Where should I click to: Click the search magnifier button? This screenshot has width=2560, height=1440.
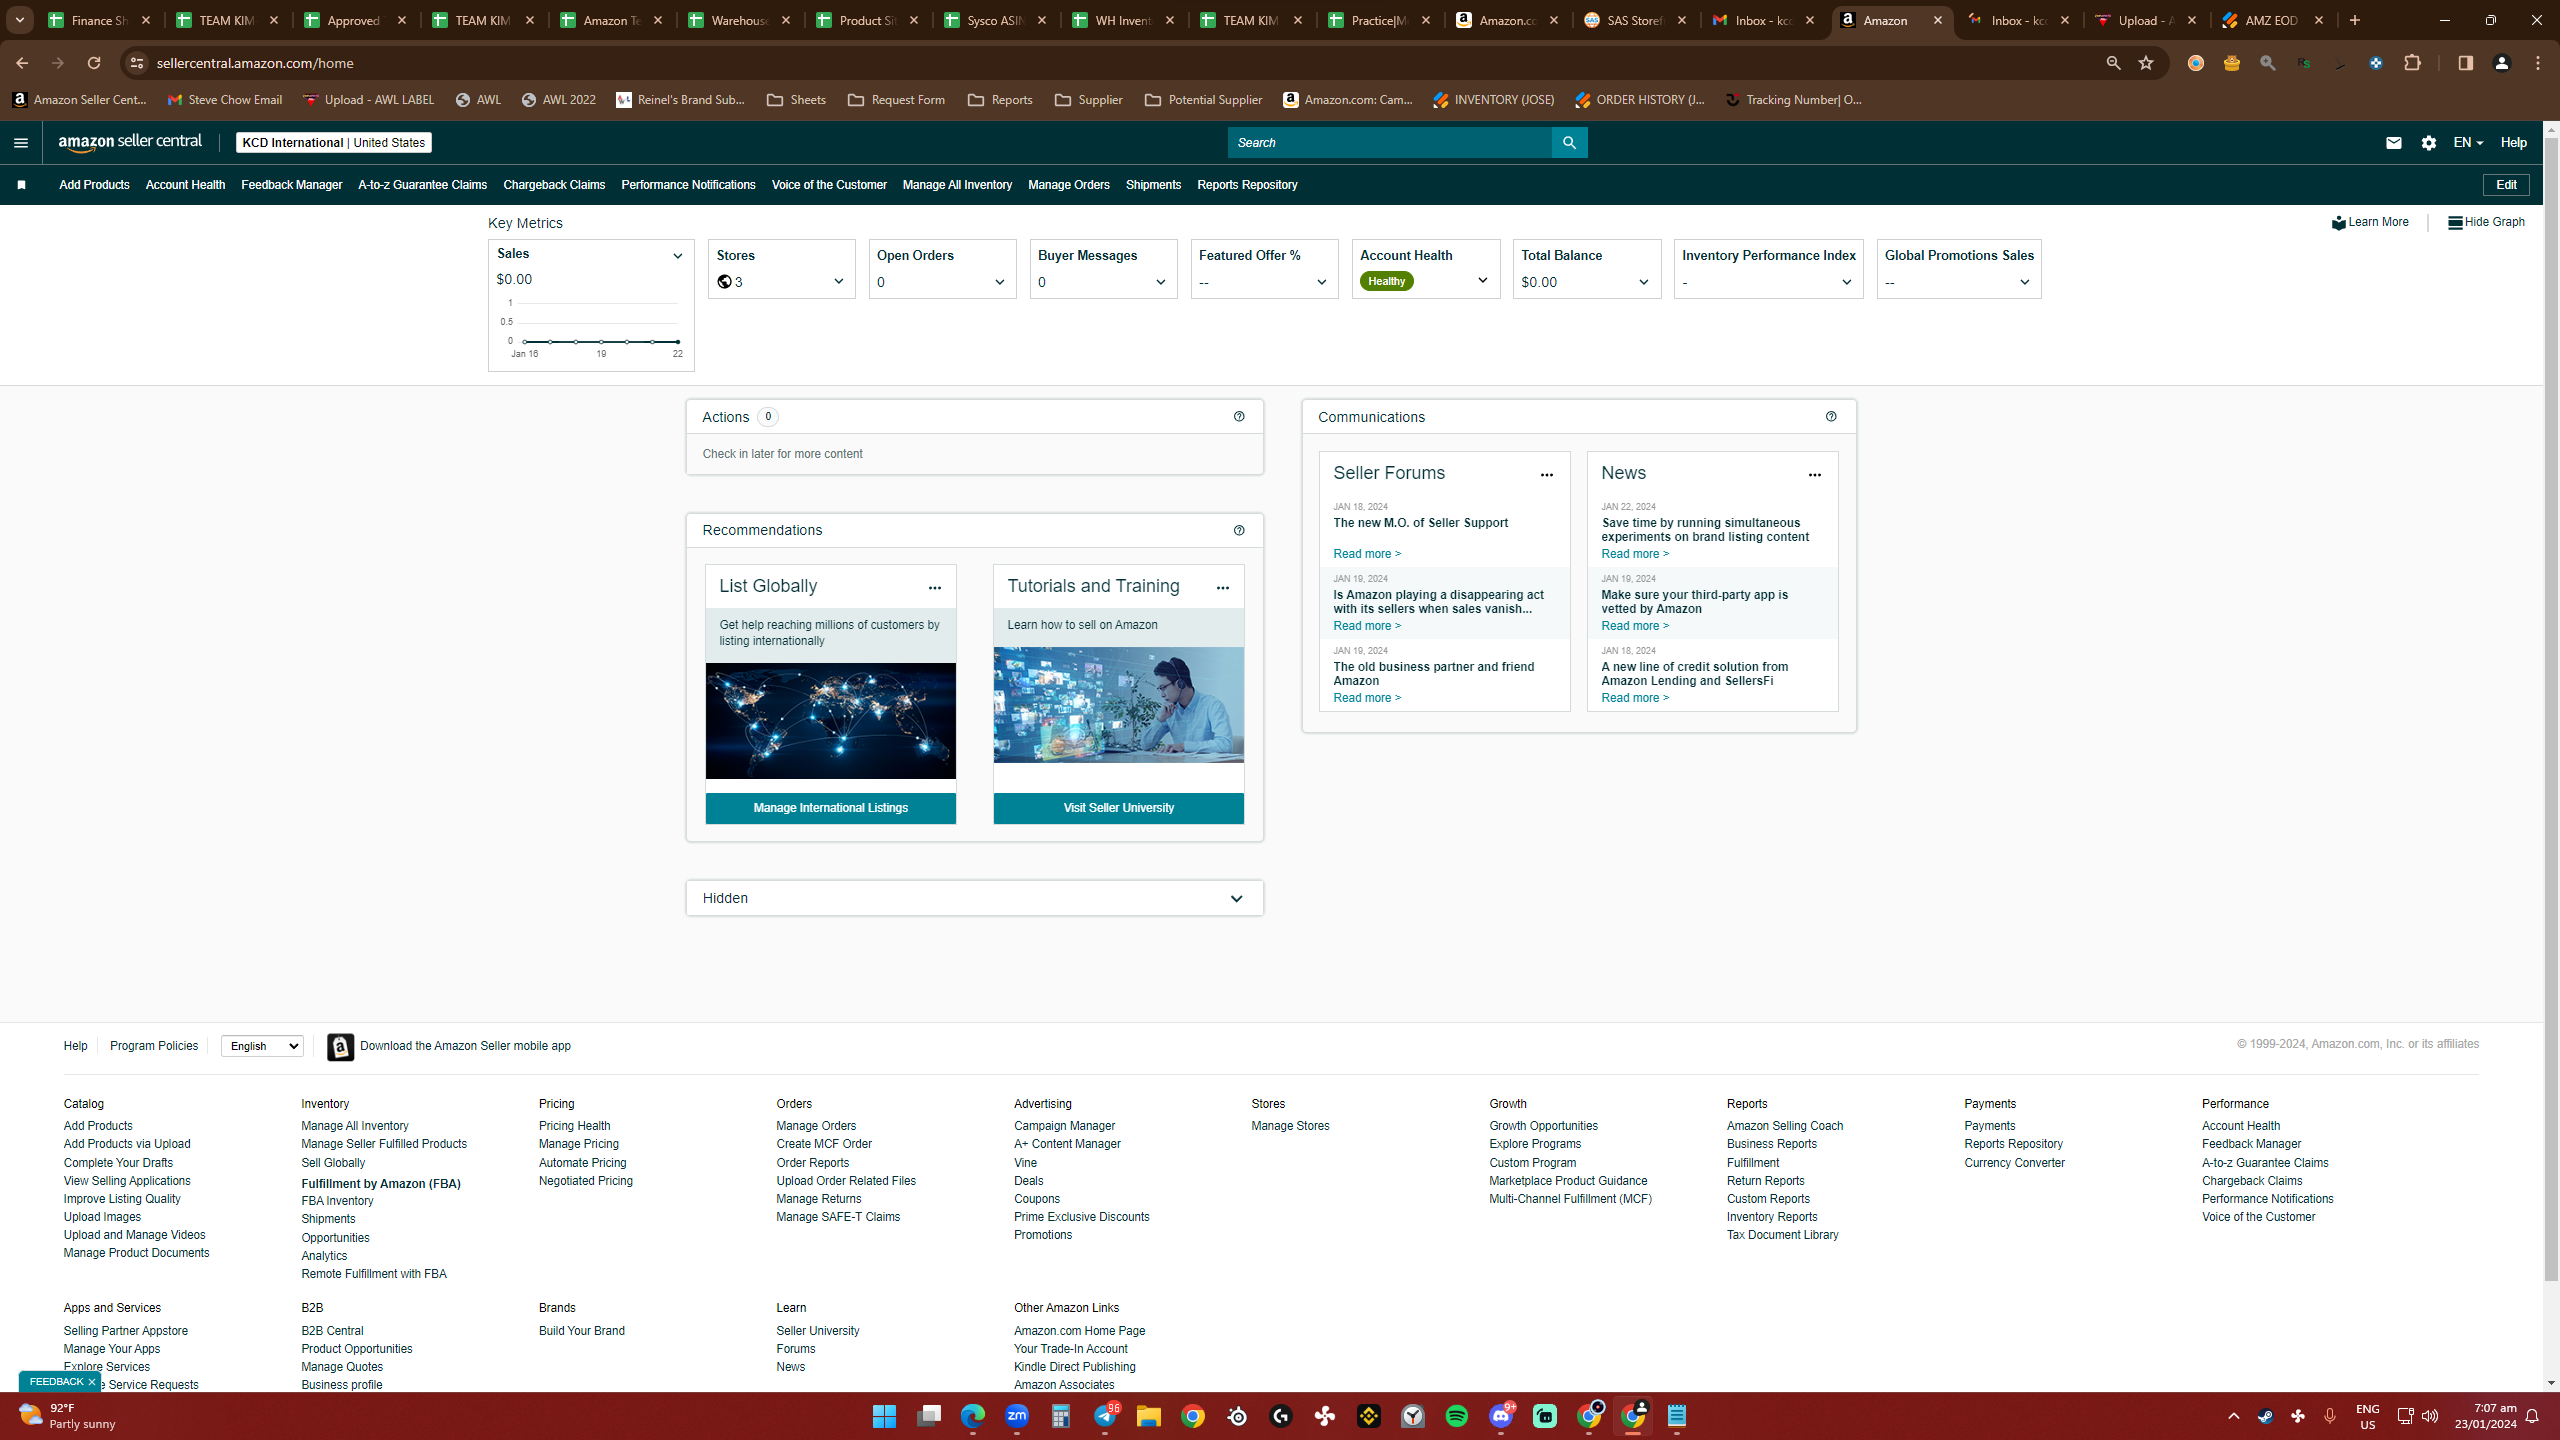pyautogui.click(x=1569, y=143)
